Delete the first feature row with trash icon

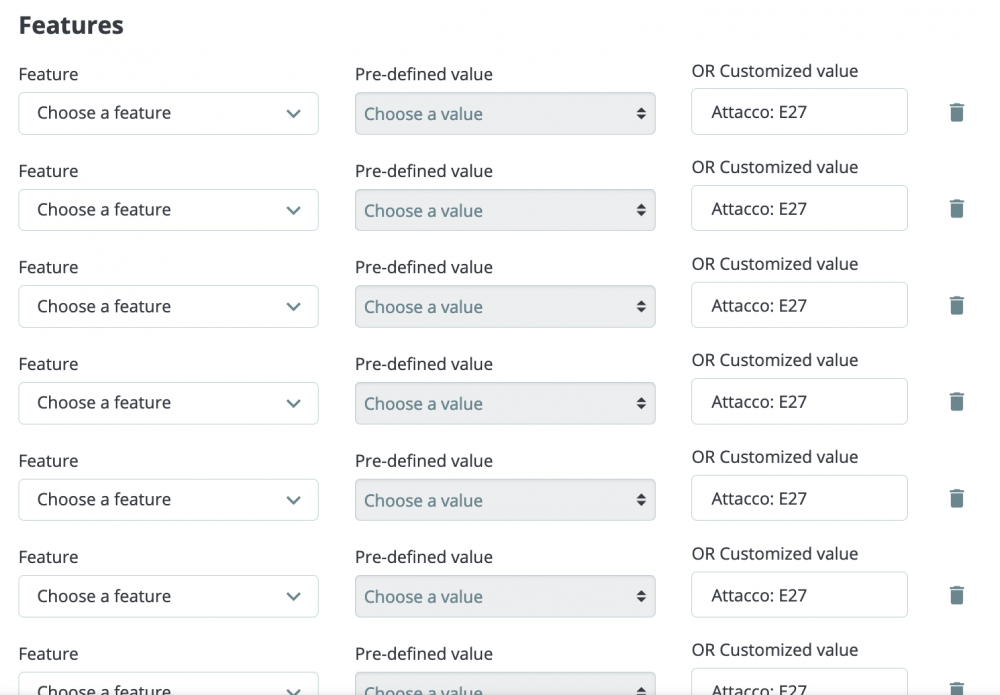pos(956,112)
